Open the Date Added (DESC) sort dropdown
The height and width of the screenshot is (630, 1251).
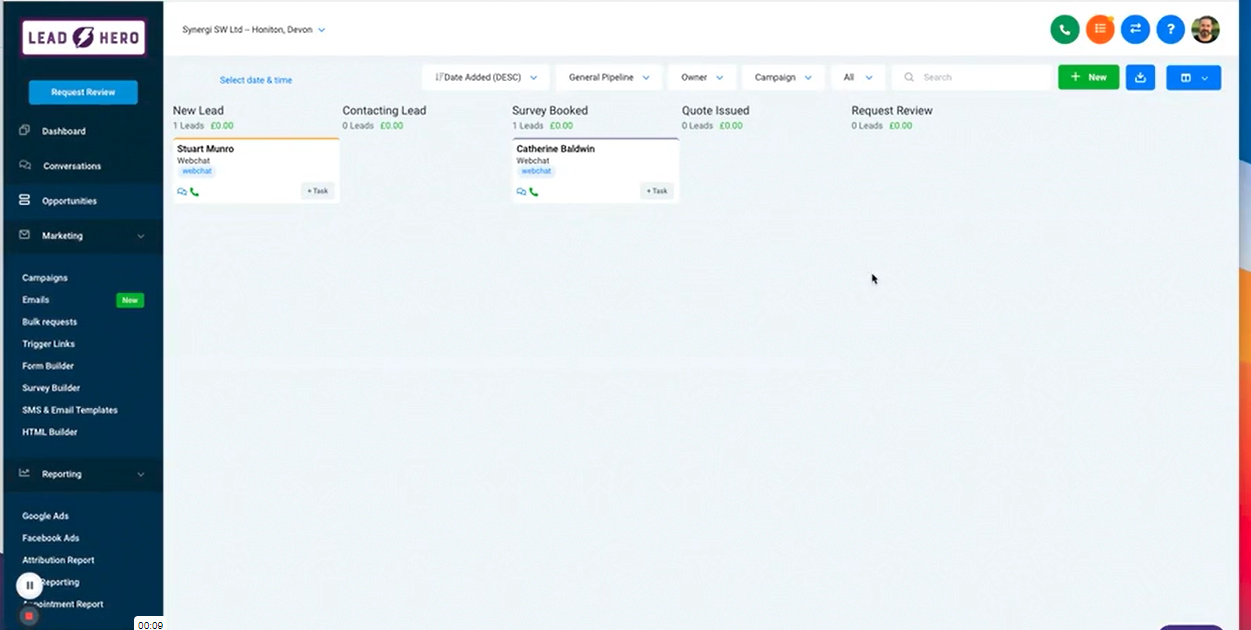coord(486,77)
